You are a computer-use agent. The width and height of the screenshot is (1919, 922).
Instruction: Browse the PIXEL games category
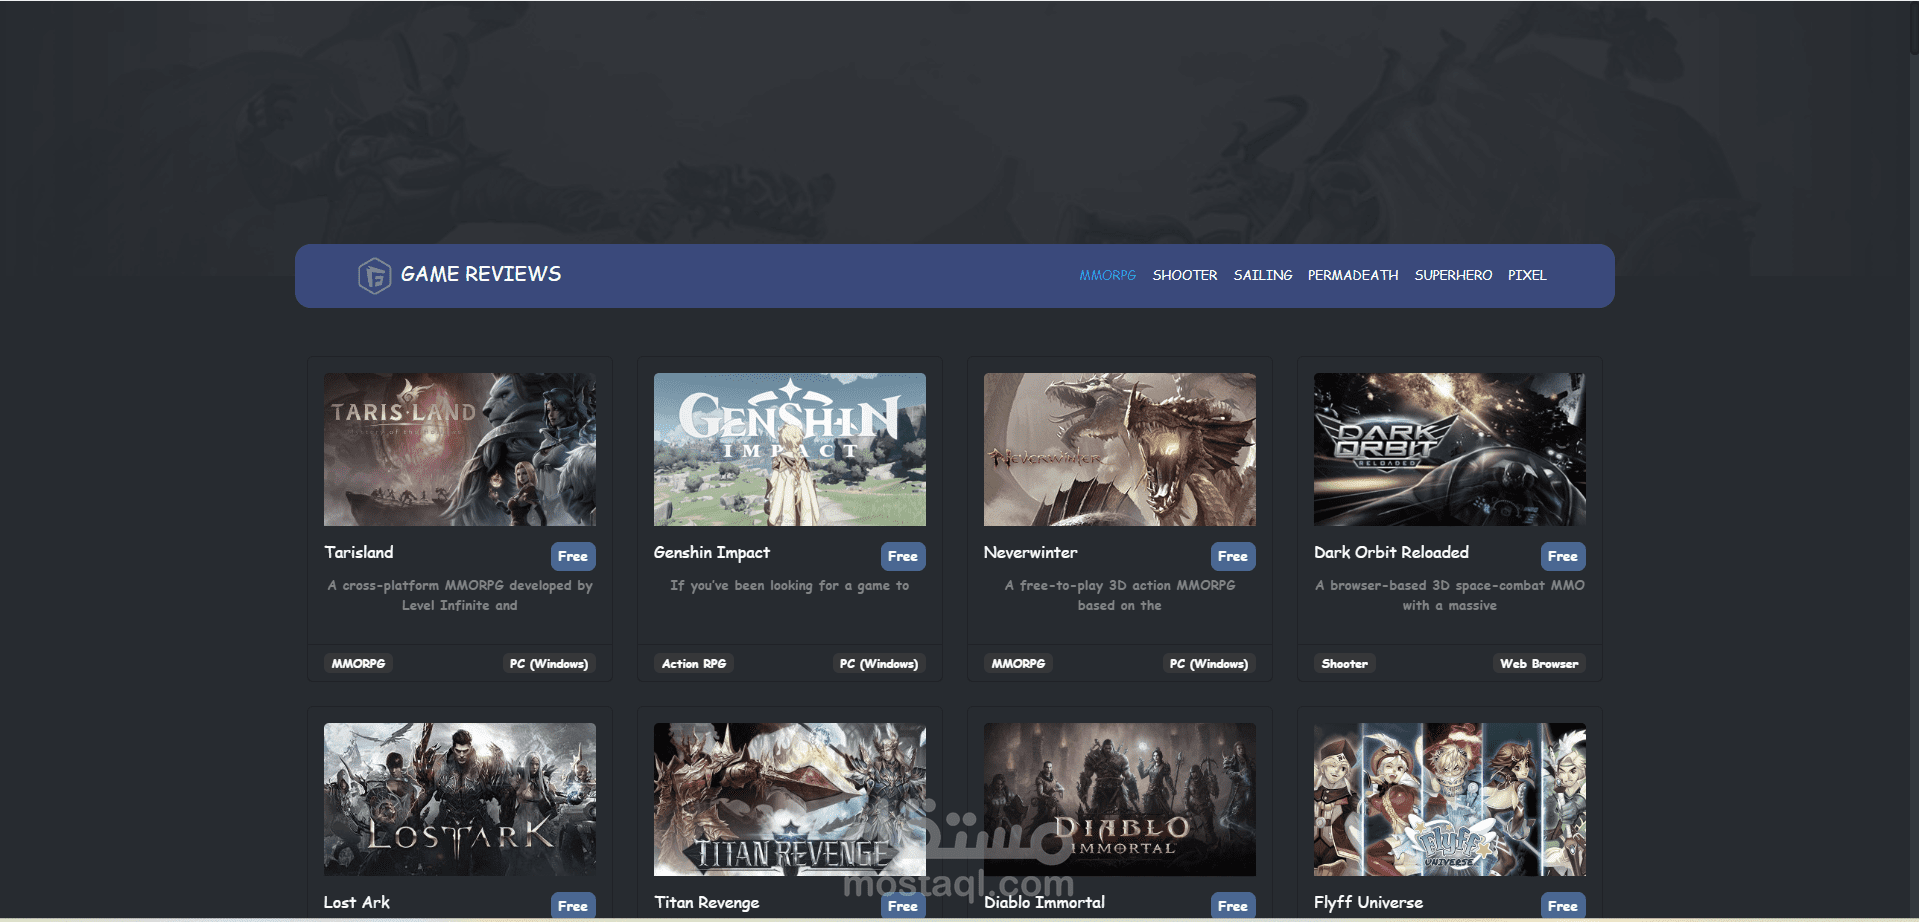pos(1527,275)
